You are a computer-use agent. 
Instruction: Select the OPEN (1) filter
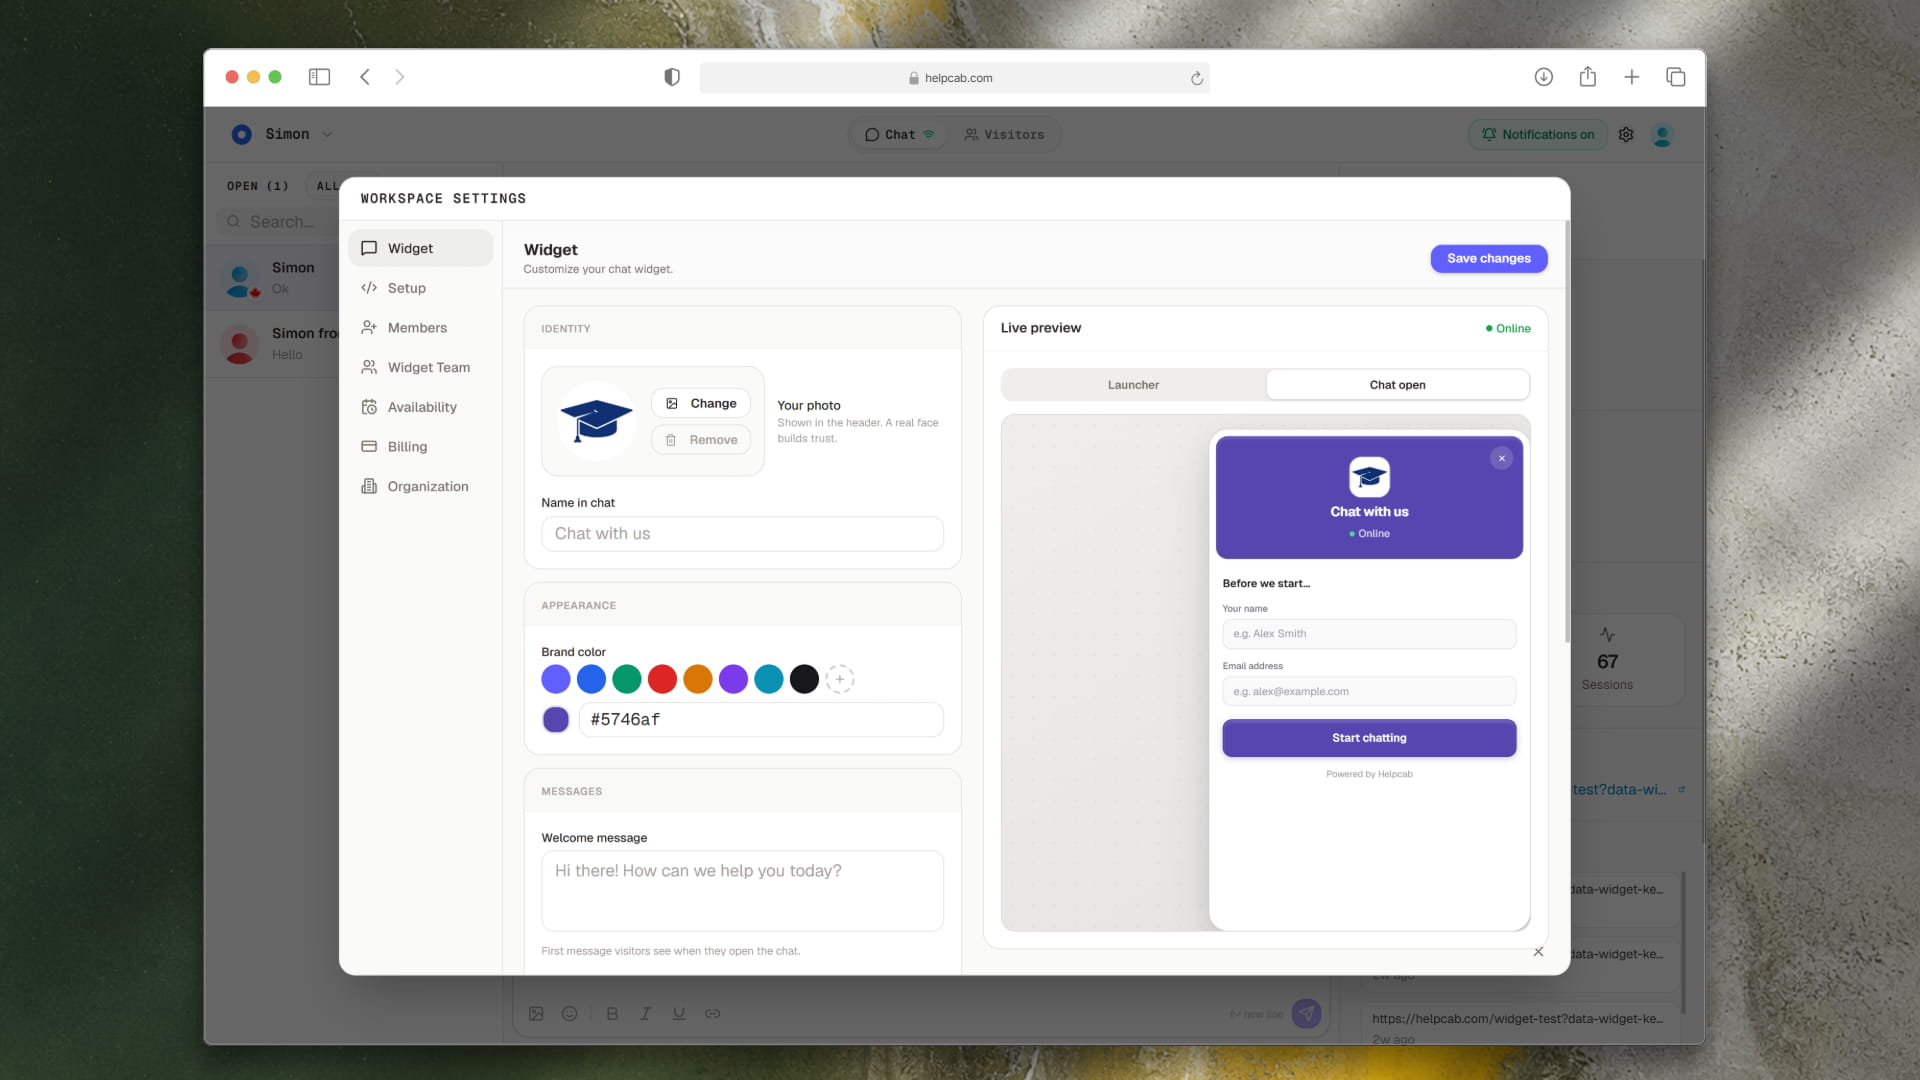click(257, 186)
